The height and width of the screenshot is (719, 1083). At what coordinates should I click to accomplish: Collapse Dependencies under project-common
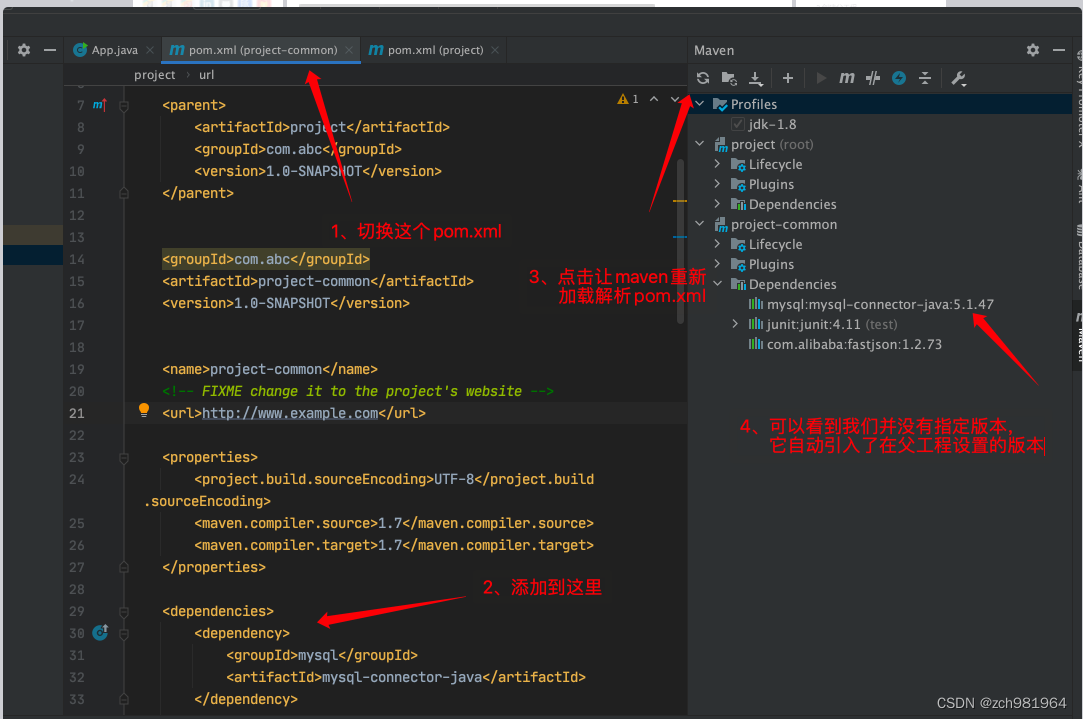(717, 283)
